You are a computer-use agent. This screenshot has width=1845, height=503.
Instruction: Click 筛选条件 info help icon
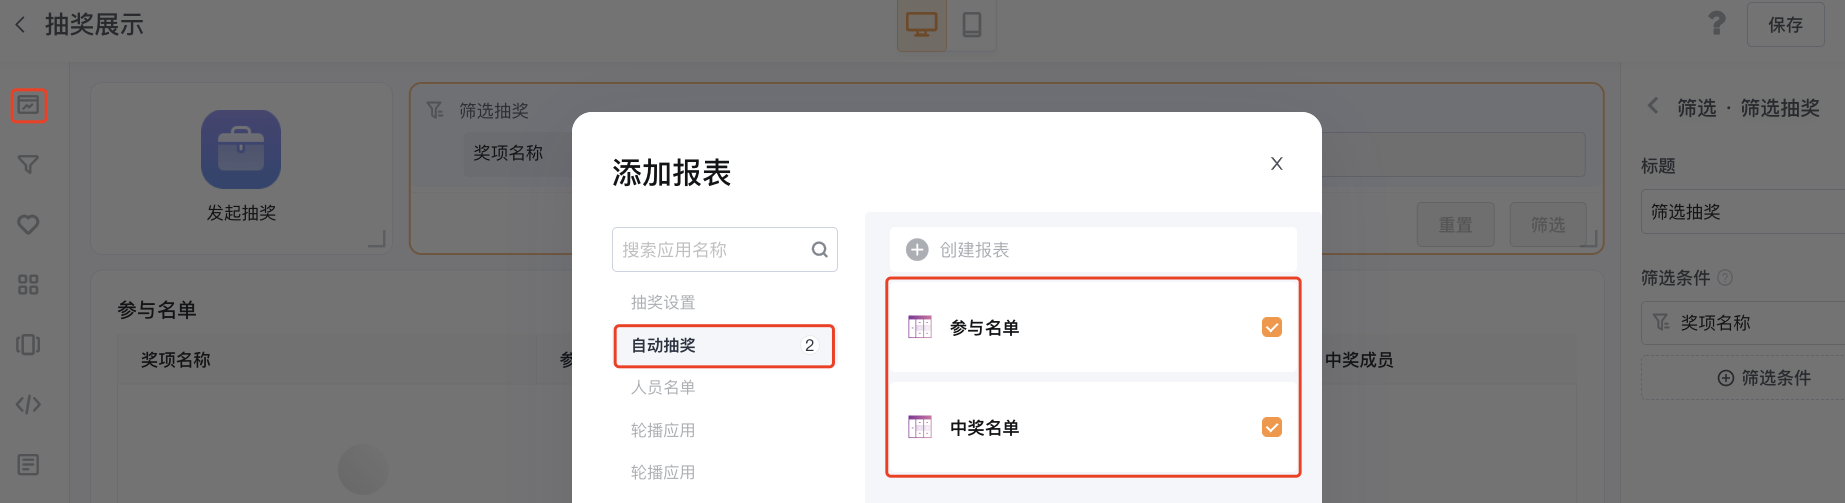(x=1725, y=278)
